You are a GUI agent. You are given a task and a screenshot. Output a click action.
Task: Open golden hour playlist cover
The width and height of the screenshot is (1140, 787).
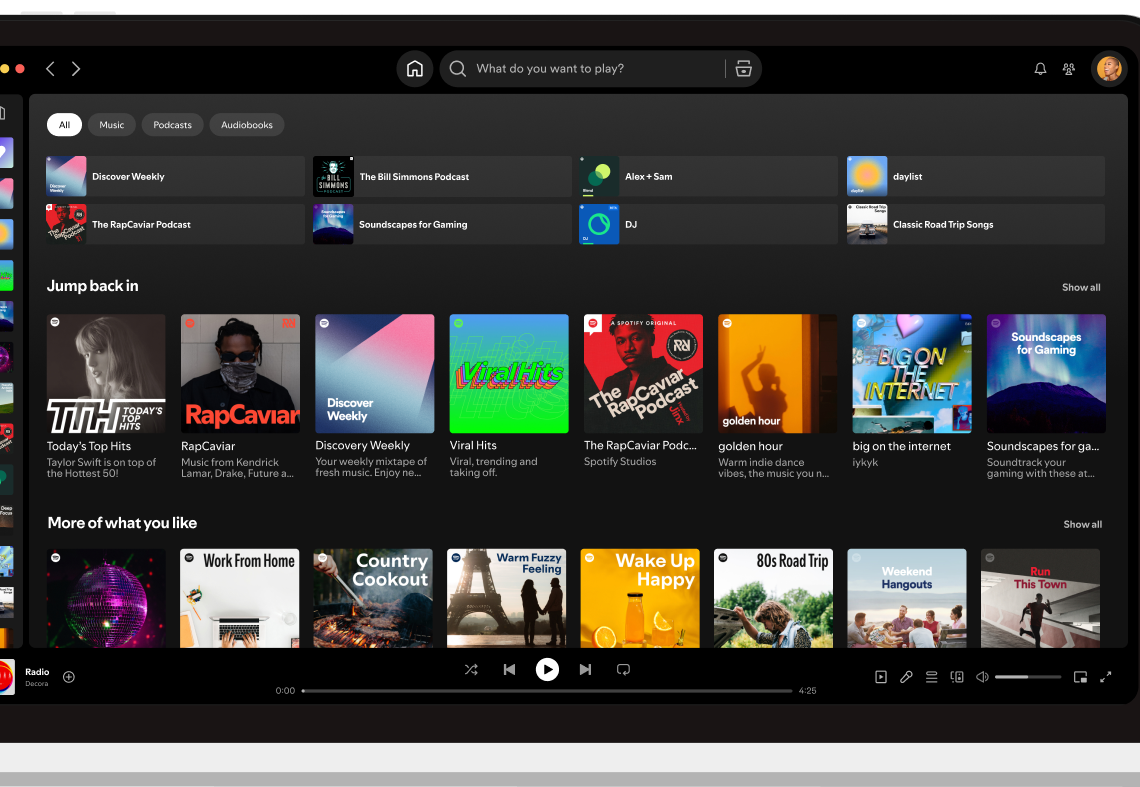click(778, 374)
